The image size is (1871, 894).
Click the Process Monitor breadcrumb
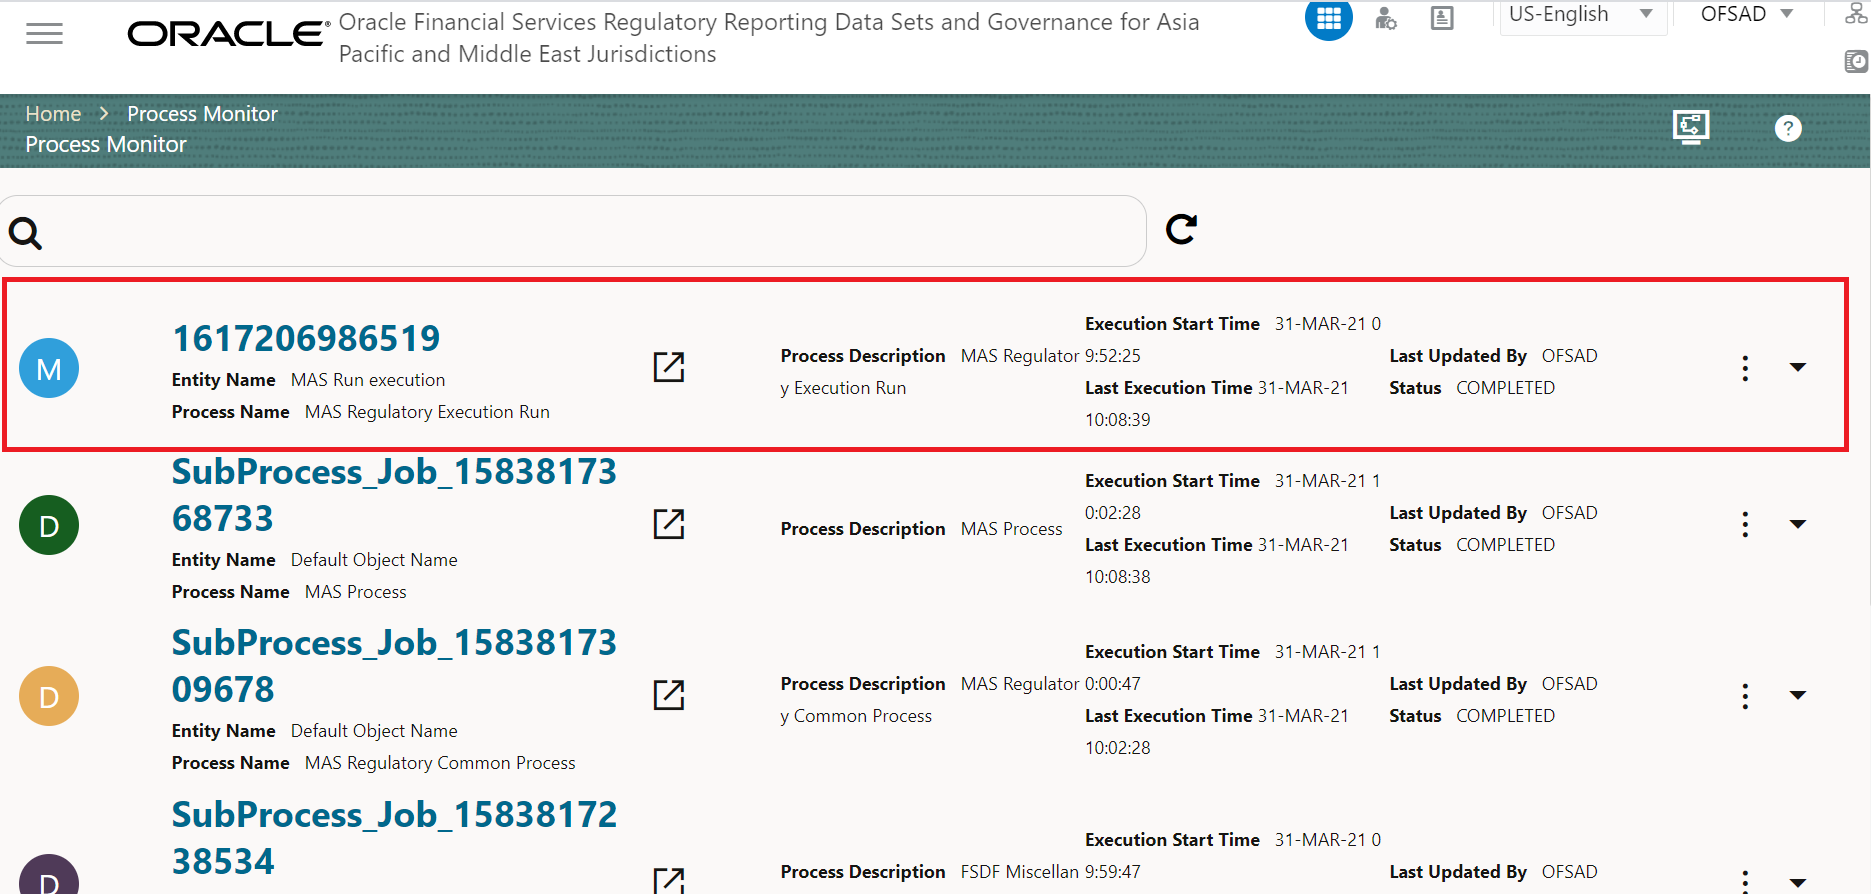[202, 114]
